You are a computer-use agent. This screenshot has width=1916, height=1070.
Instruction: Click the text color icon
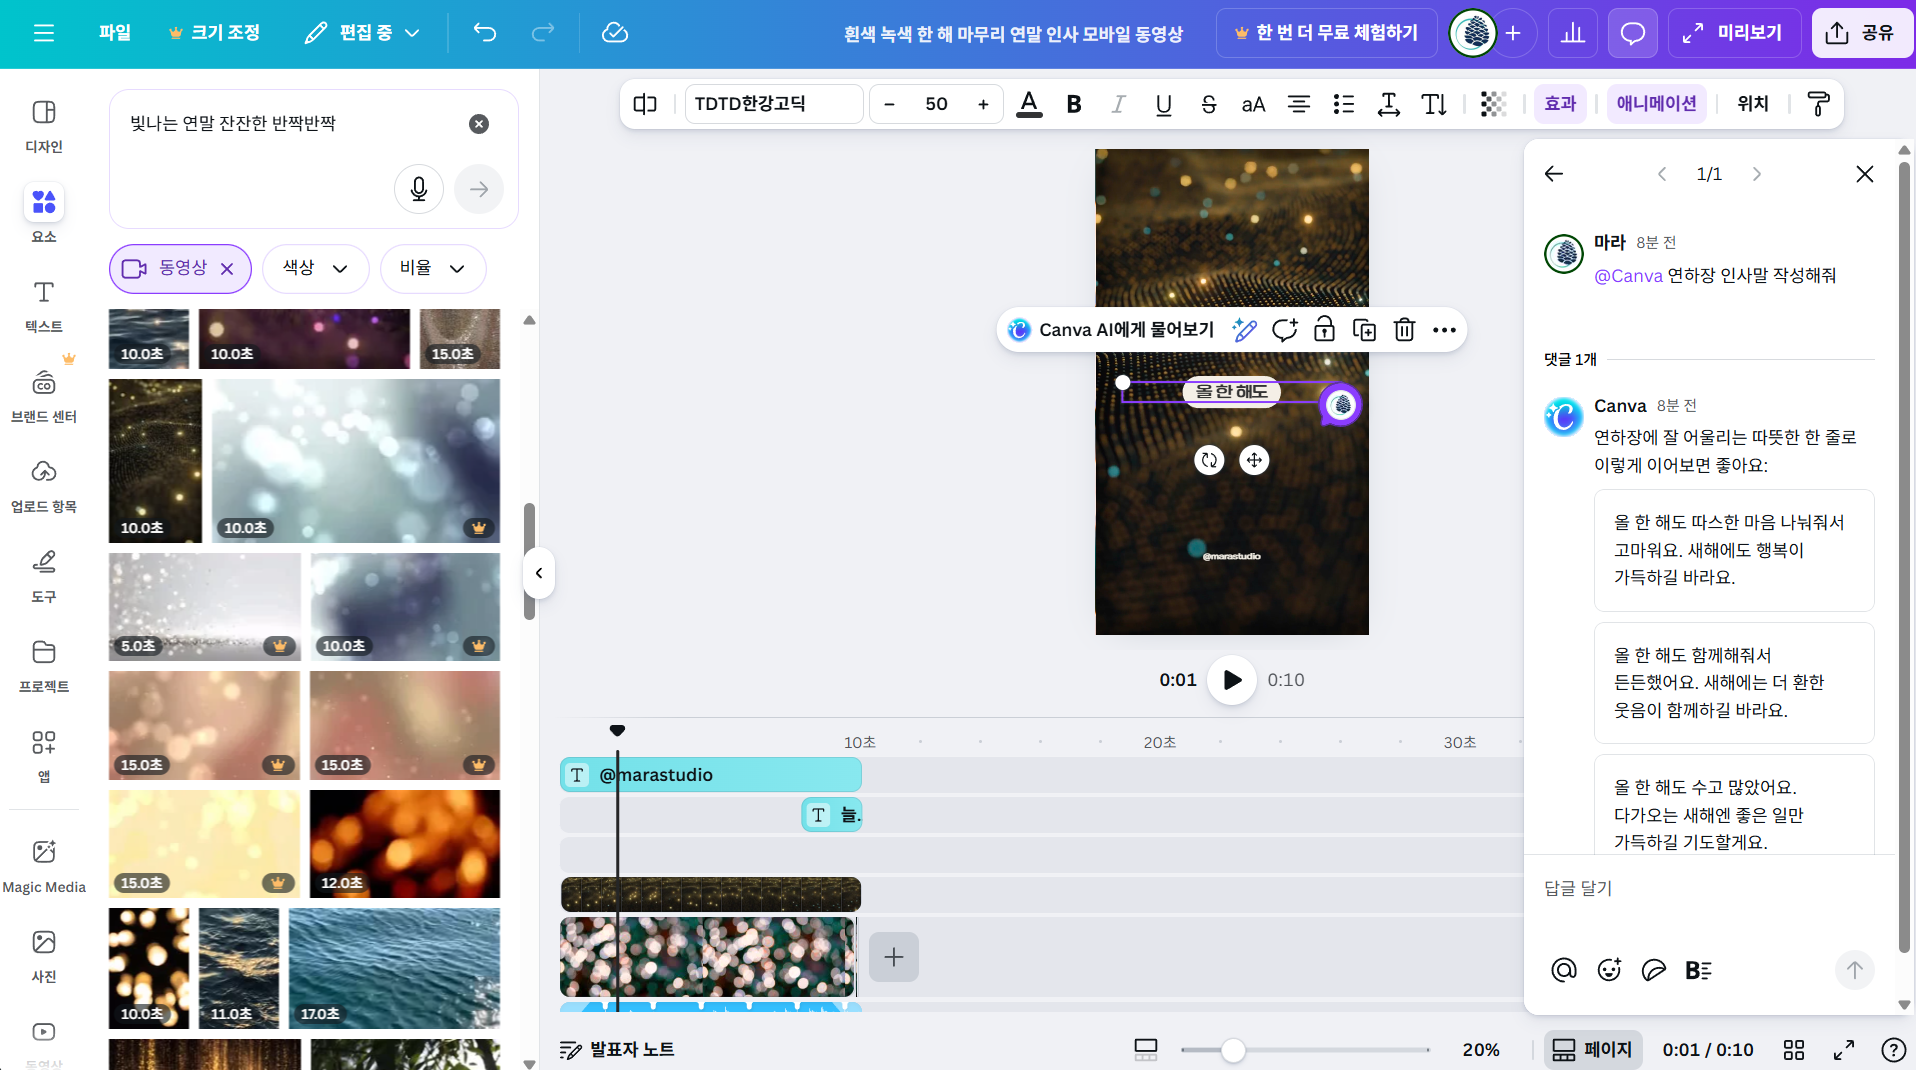pos(1029,104)
